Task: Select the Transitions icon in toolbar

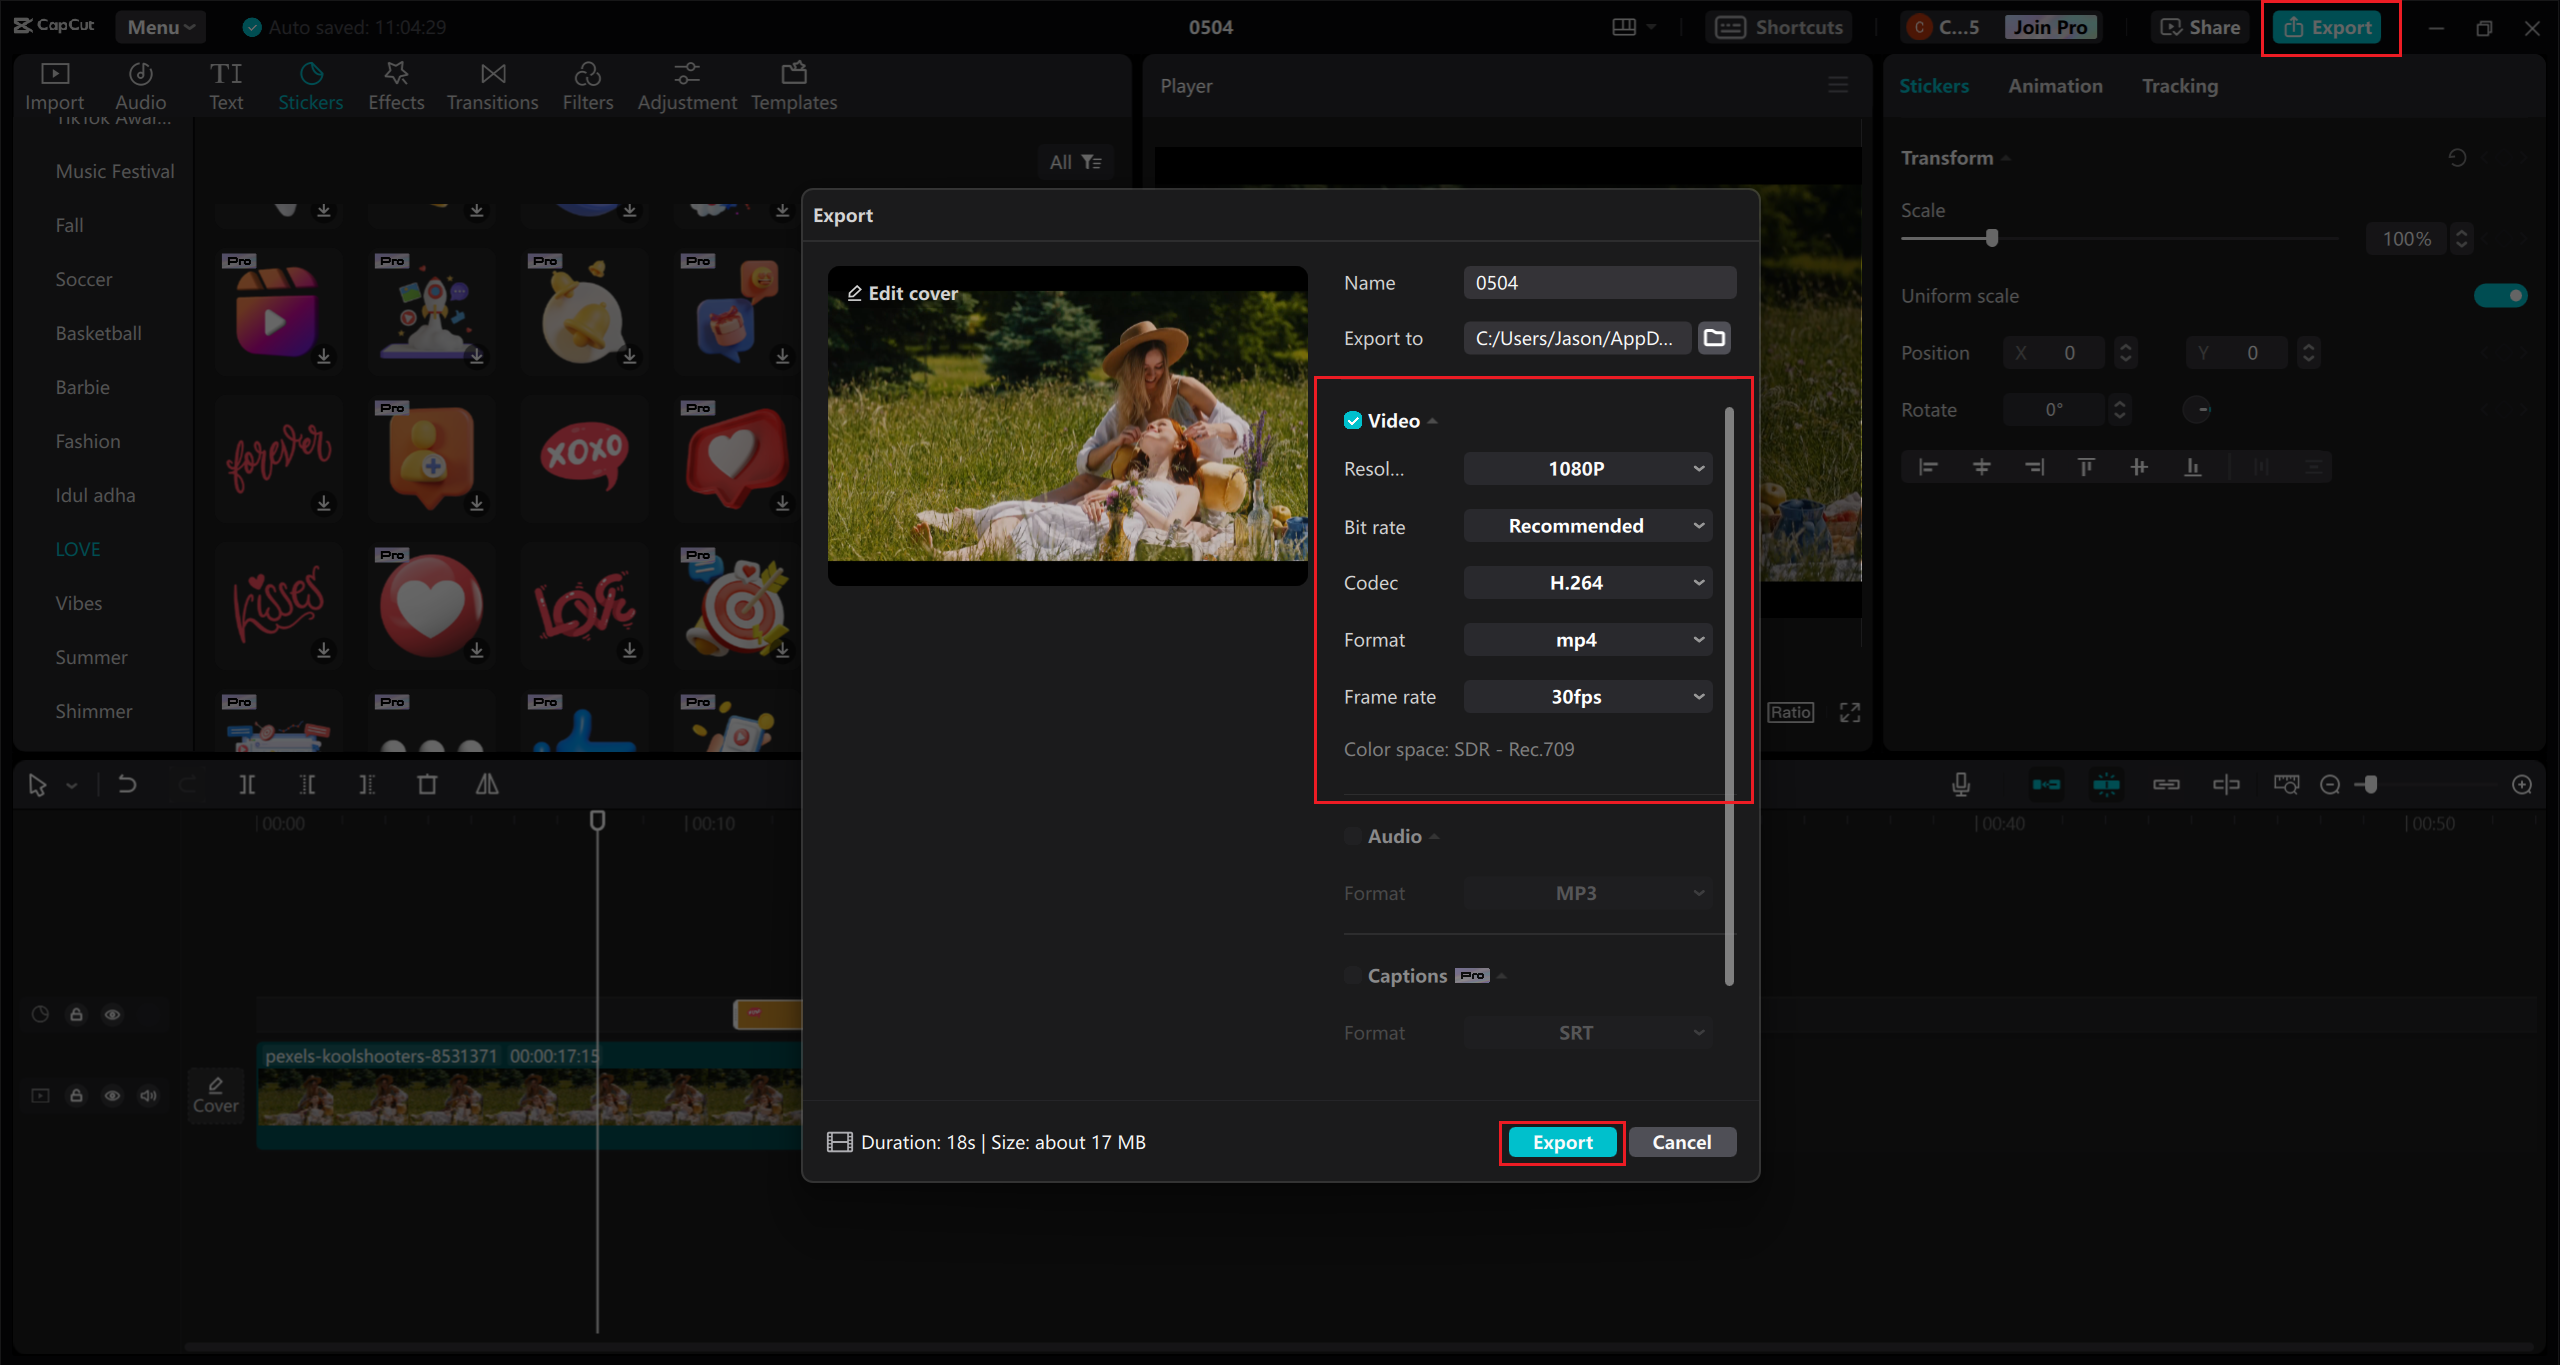Action: pos(492,85)
